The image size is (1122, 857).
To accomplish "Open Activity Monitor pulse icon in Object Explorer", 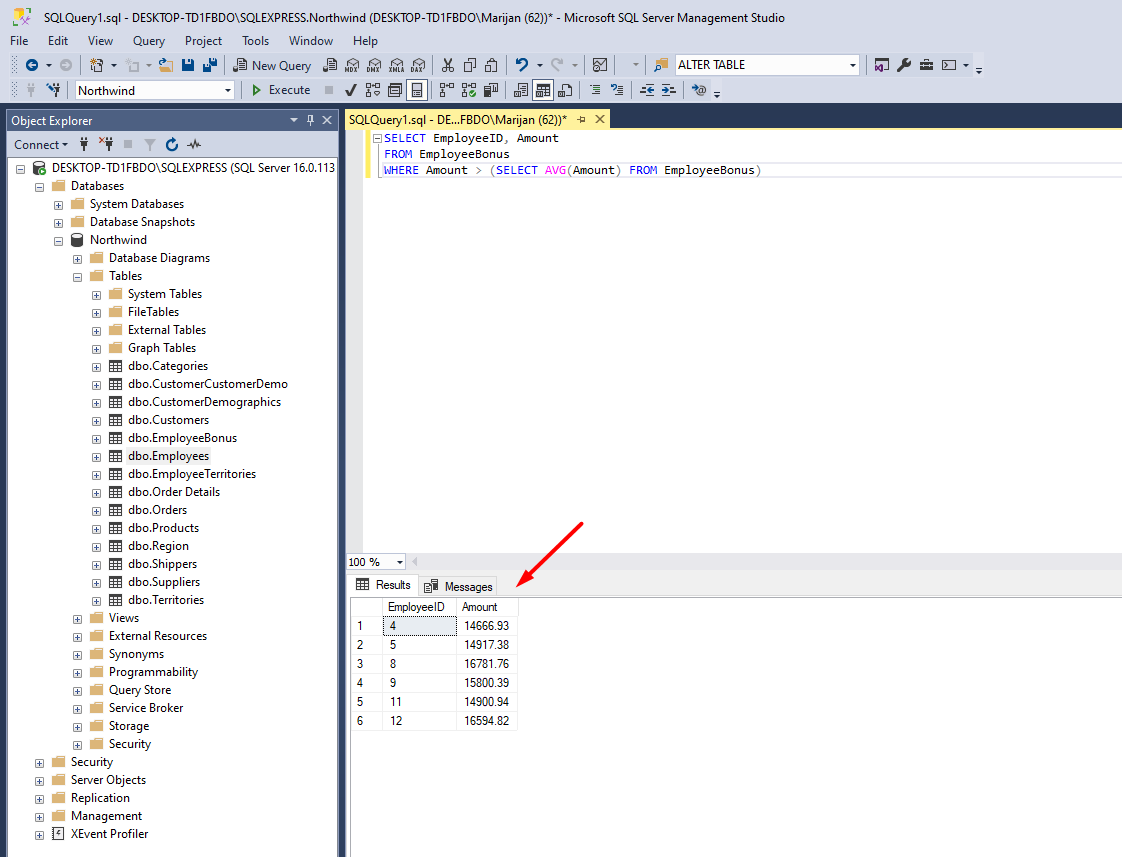I will [194, 145].
